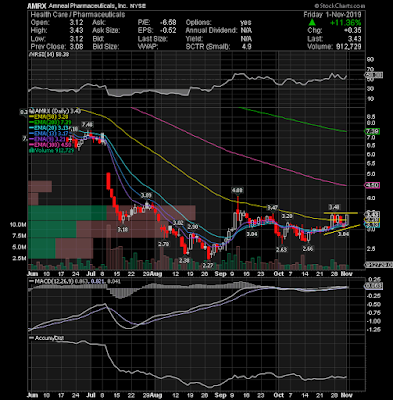
Task: Click the Sep label on the bottom date axis
Action: click(x=221, y=396)
